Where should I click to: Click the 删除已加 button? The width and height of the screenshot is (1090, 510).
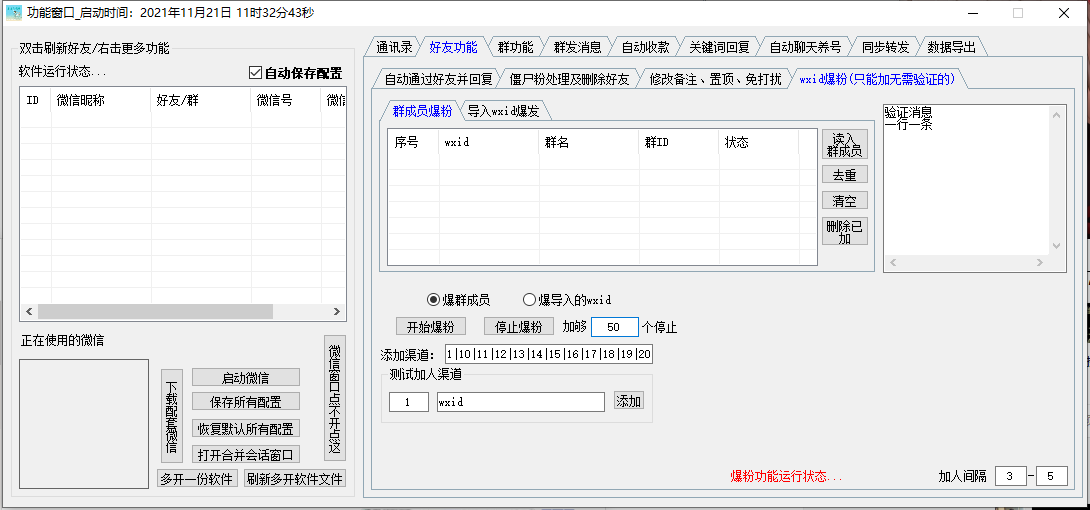[845, 231]
